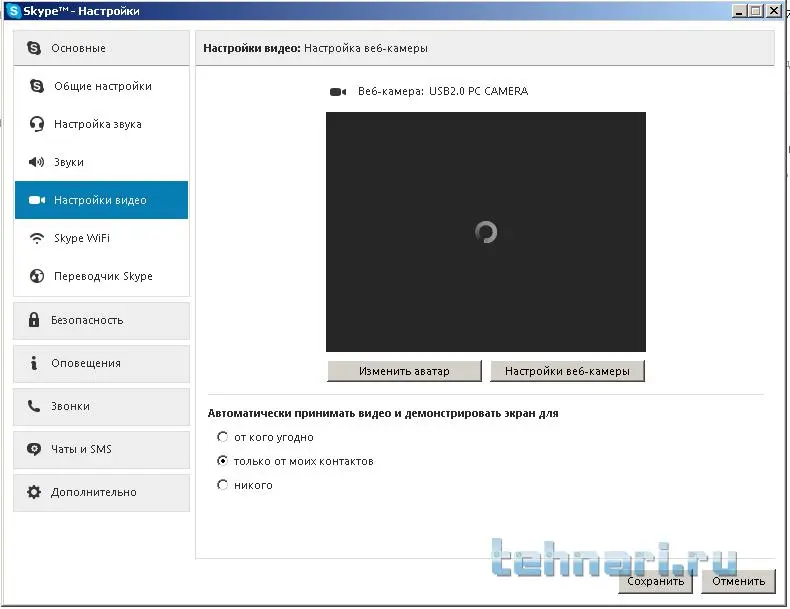Click the Skype logo icon beside Основные
Viewport: 790px width, 609px height.
(x=34, y=48)
